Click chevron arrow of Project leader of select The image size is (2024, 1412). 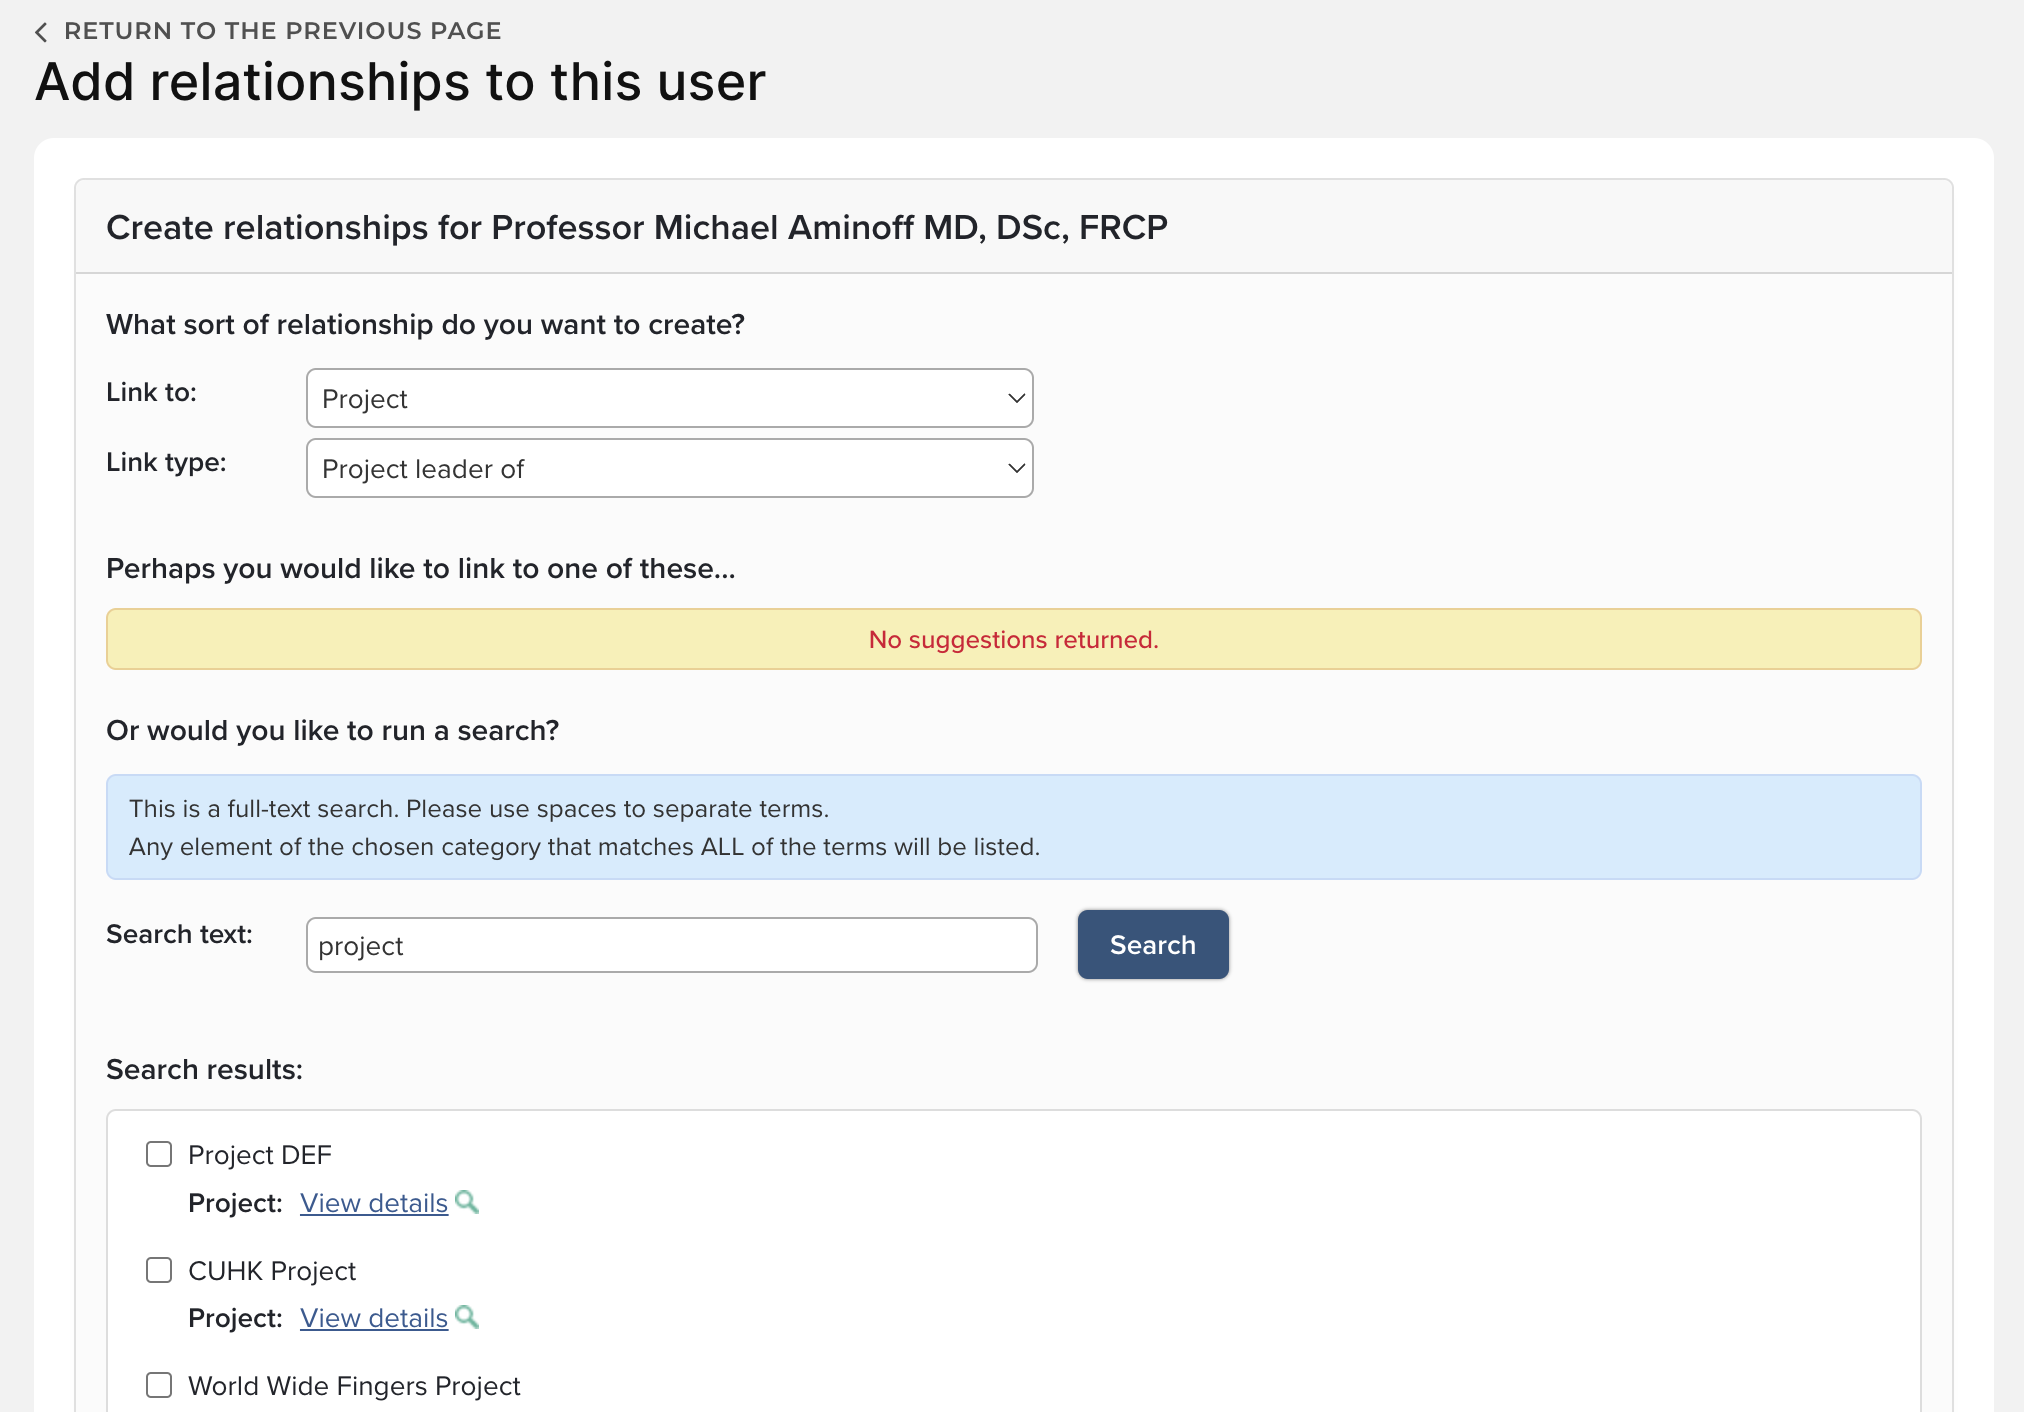(x=1016, y=468)
